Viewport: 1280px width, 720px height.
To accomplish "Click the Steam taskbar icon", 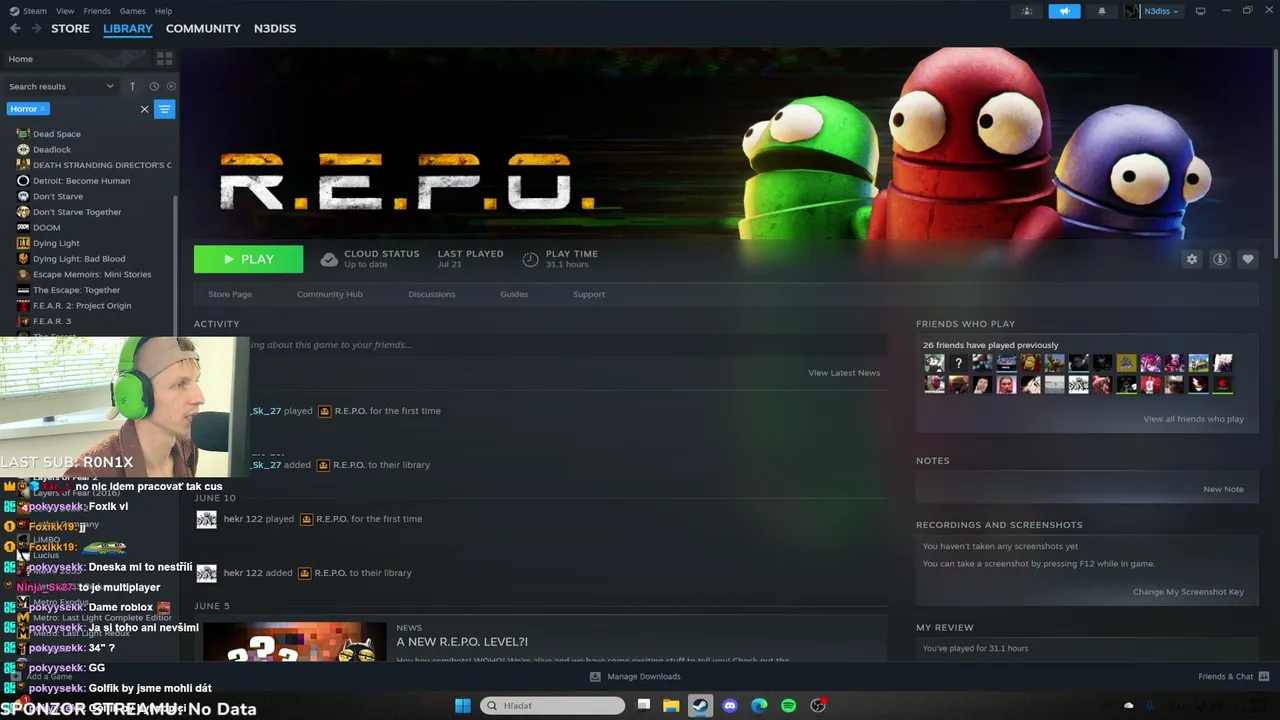I will [x=701, y=706].
